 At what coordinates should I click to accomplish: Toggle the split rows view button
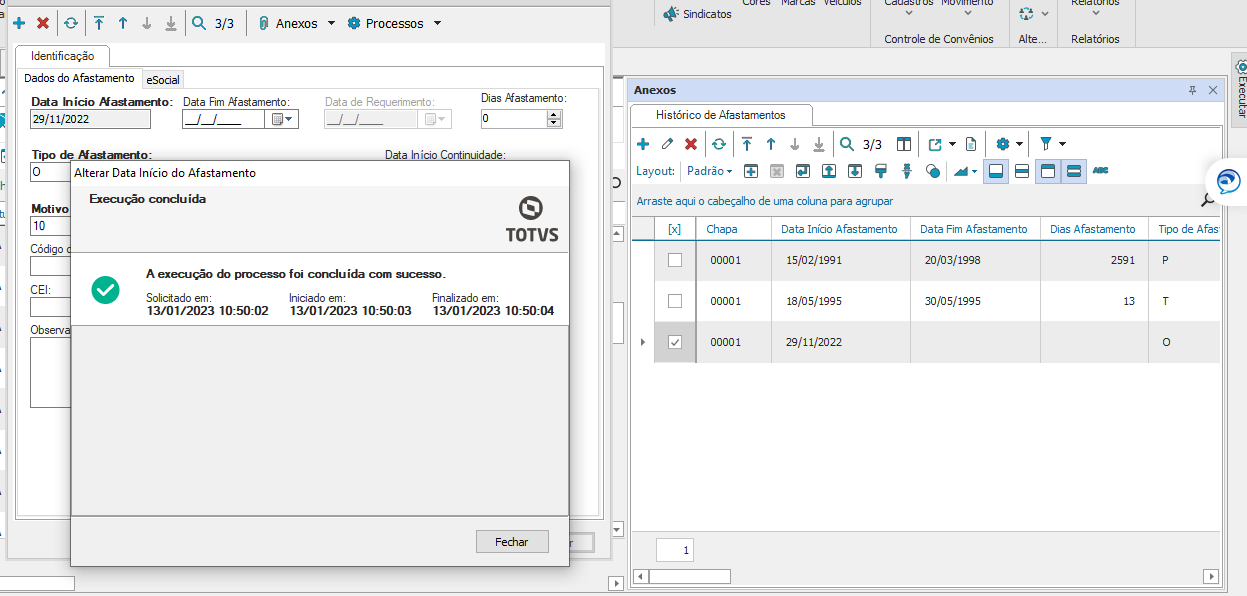click(x=1022, y=171)
